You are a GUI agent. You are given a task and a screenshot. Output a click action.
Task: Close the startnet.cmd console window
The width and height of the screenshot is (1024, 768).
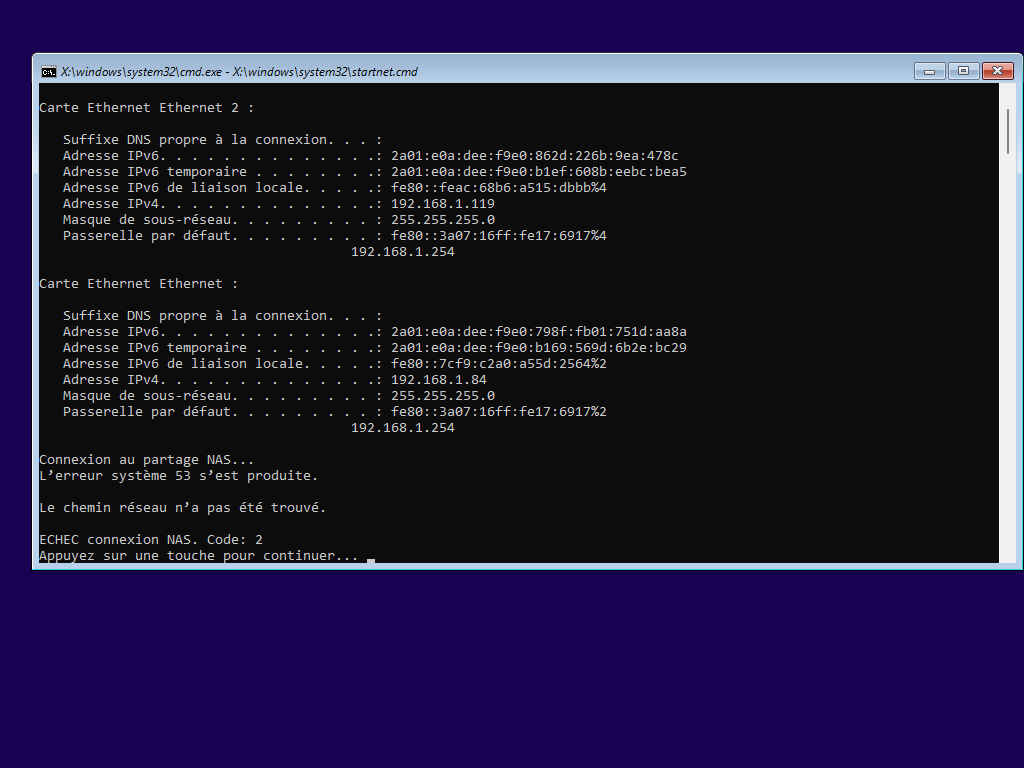click(997, 71)
